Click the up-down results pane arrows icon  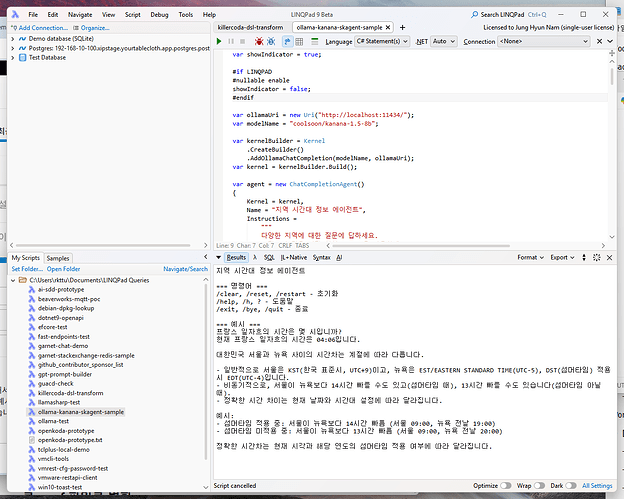pos(584,257)
